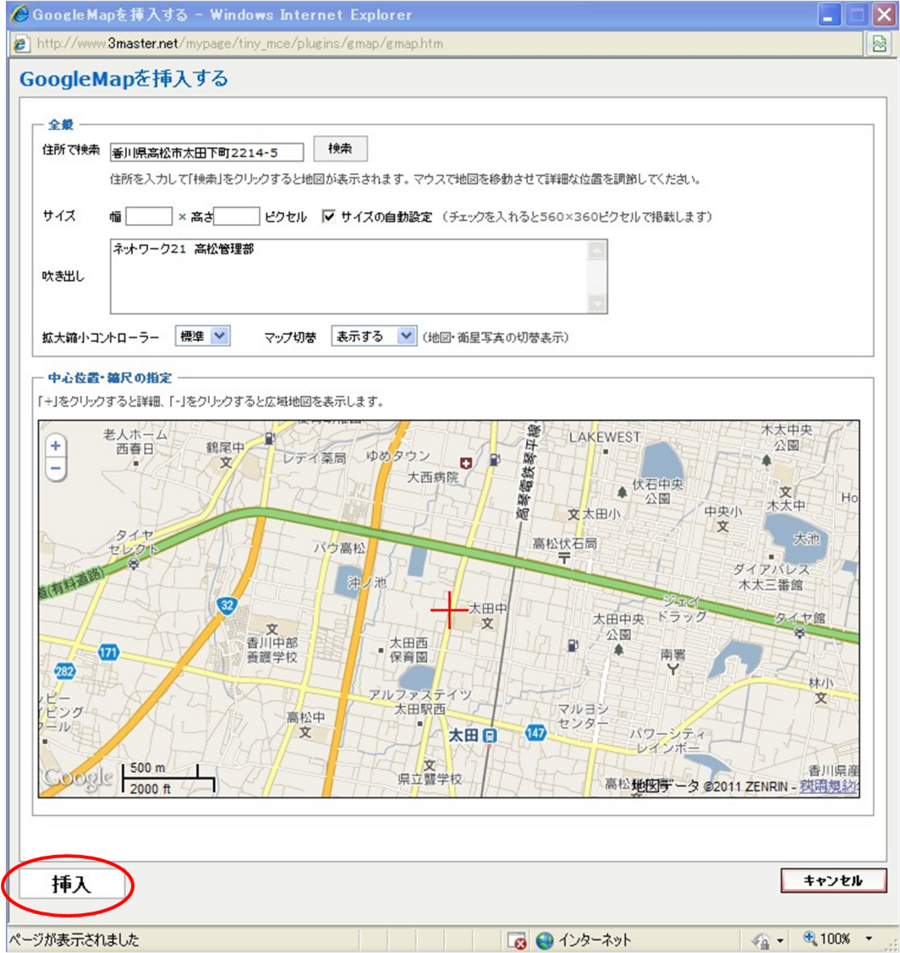Click the gas station icon near 鶴尾中

[x=270, y=438]
